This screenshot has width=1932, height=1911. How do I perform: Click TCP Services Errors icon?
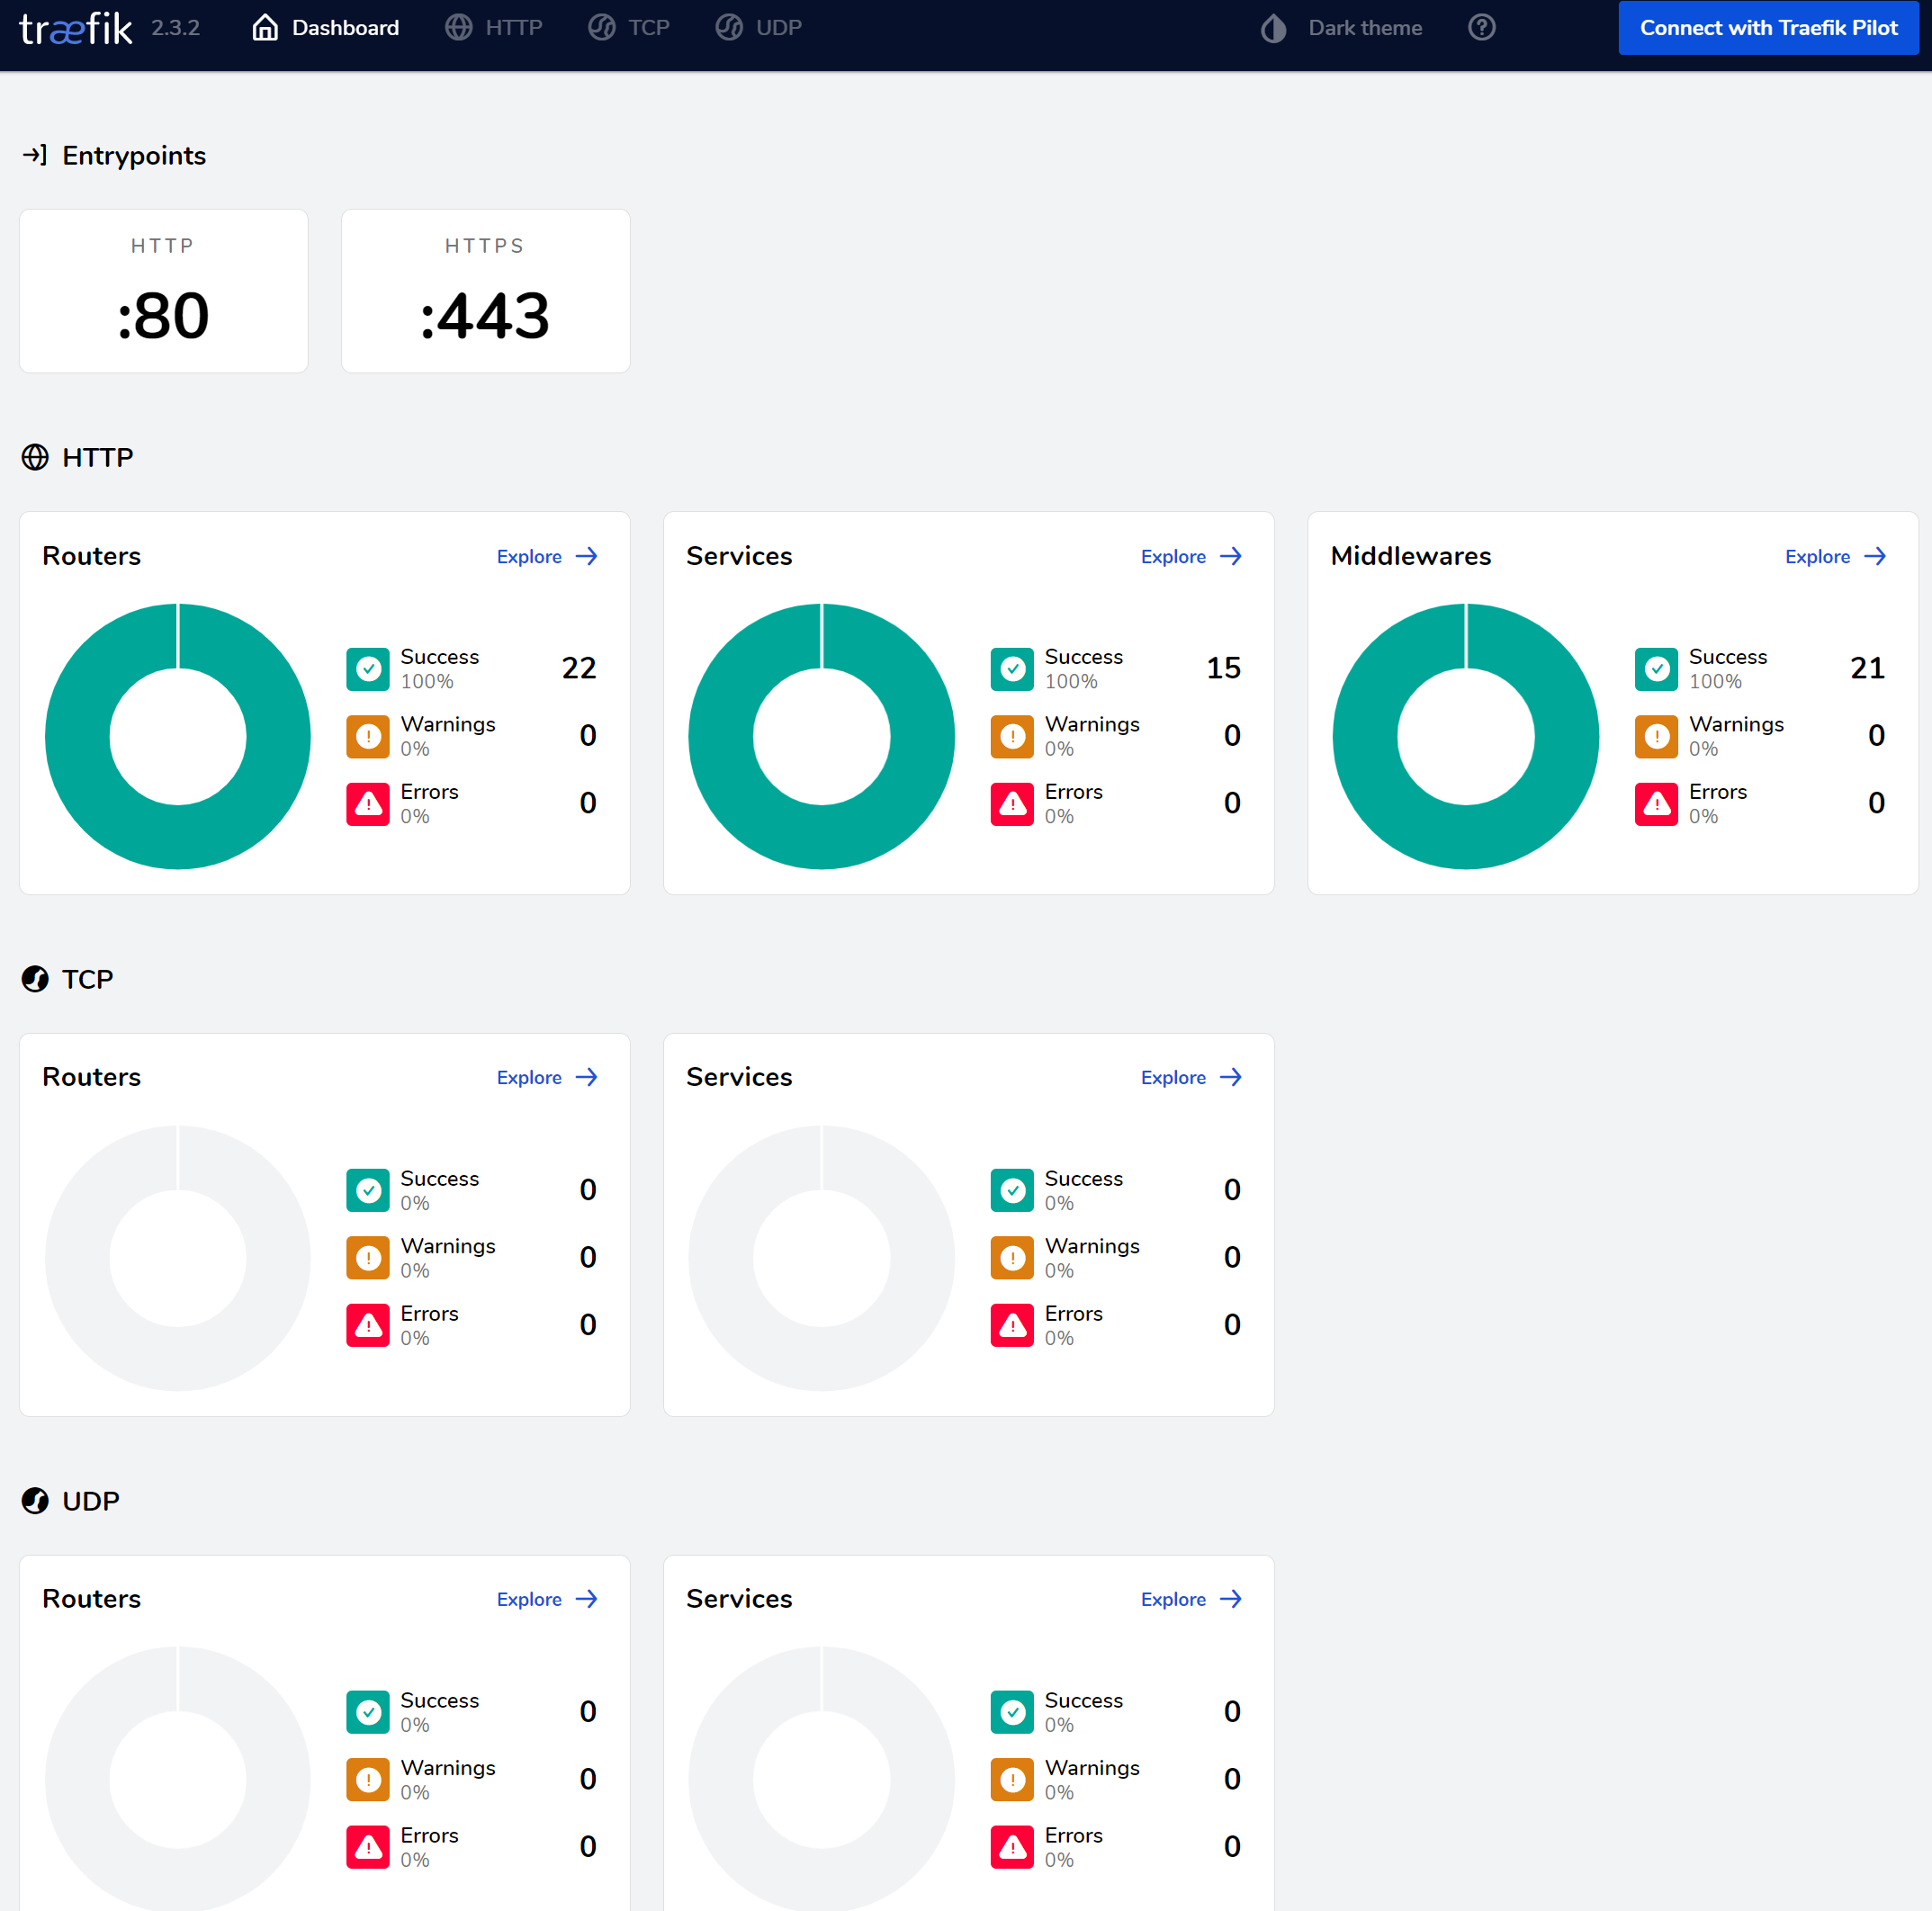pos(1012,1326)
